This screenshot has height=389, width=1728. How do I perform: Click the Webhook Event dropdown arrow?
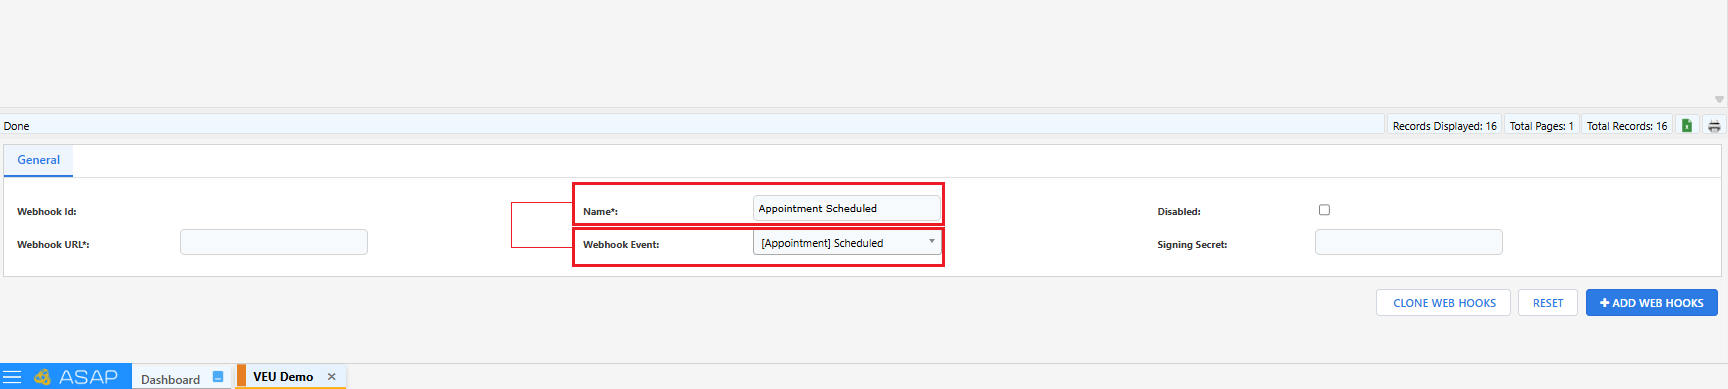pos(932,242)
